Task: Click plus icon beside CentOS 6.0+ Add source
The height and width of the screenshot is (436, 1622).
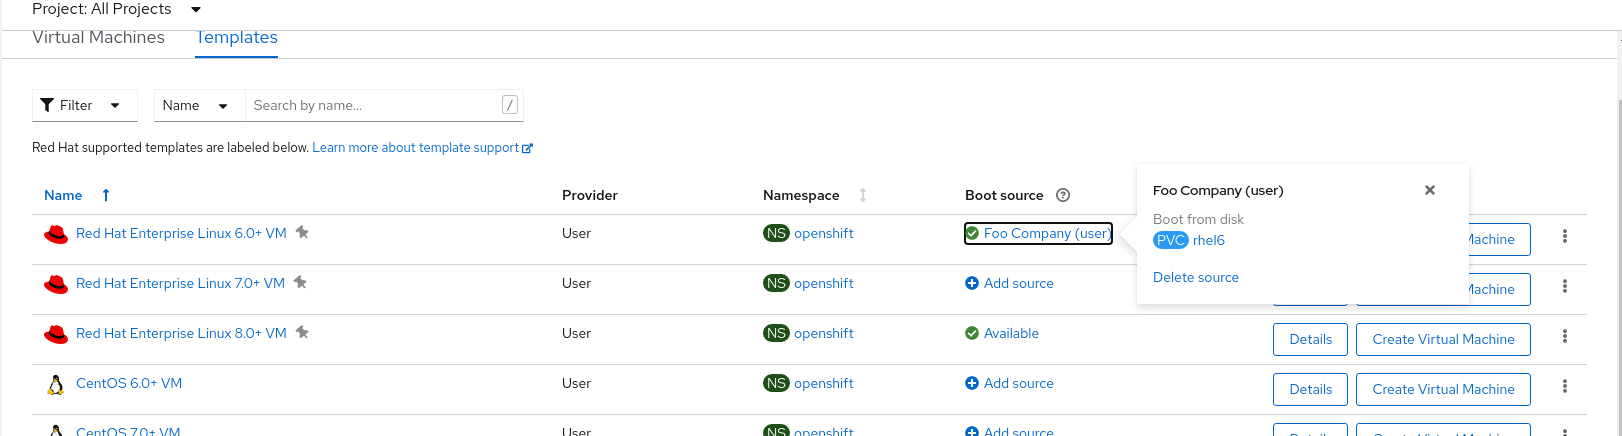Action: pyautogui.click(x=972, y=383)
